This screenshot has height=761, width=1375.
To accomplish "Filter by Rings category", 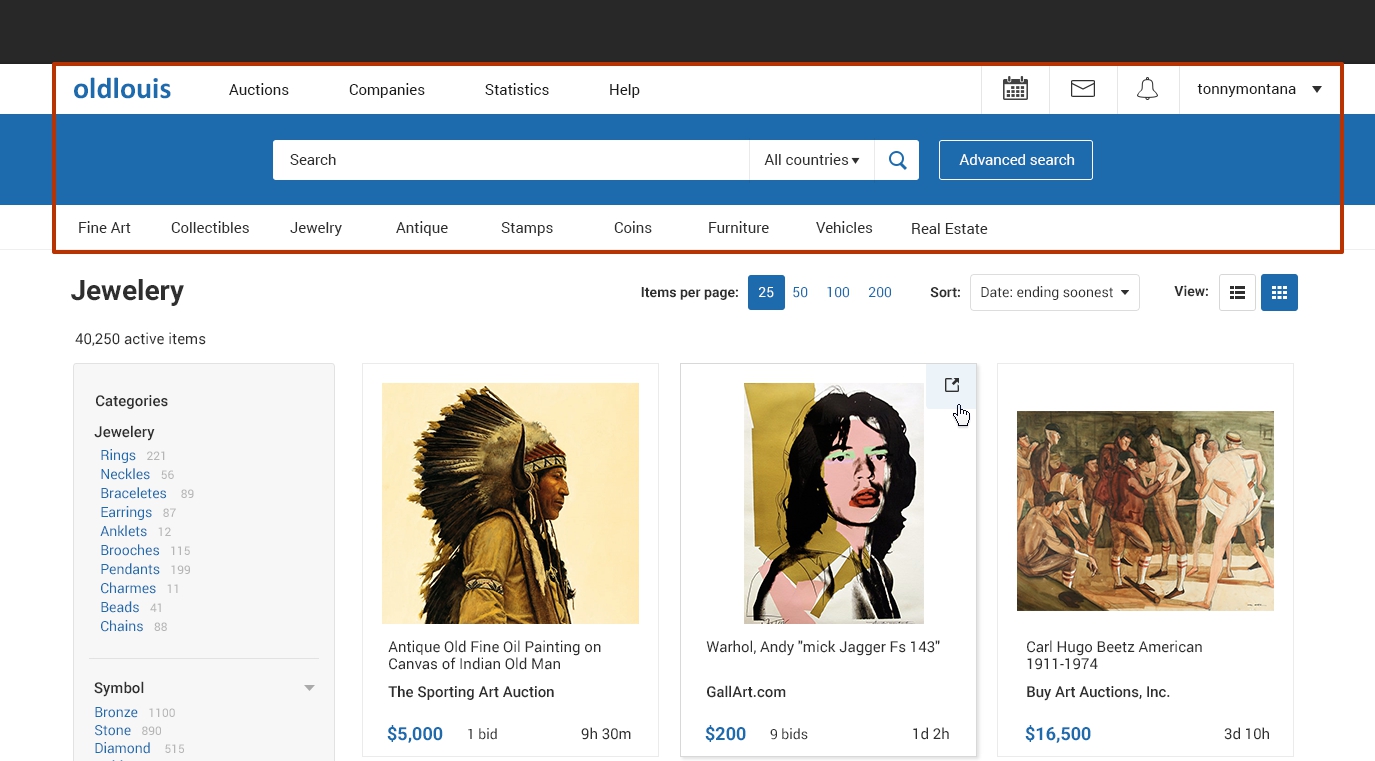I will coord(118,455).
